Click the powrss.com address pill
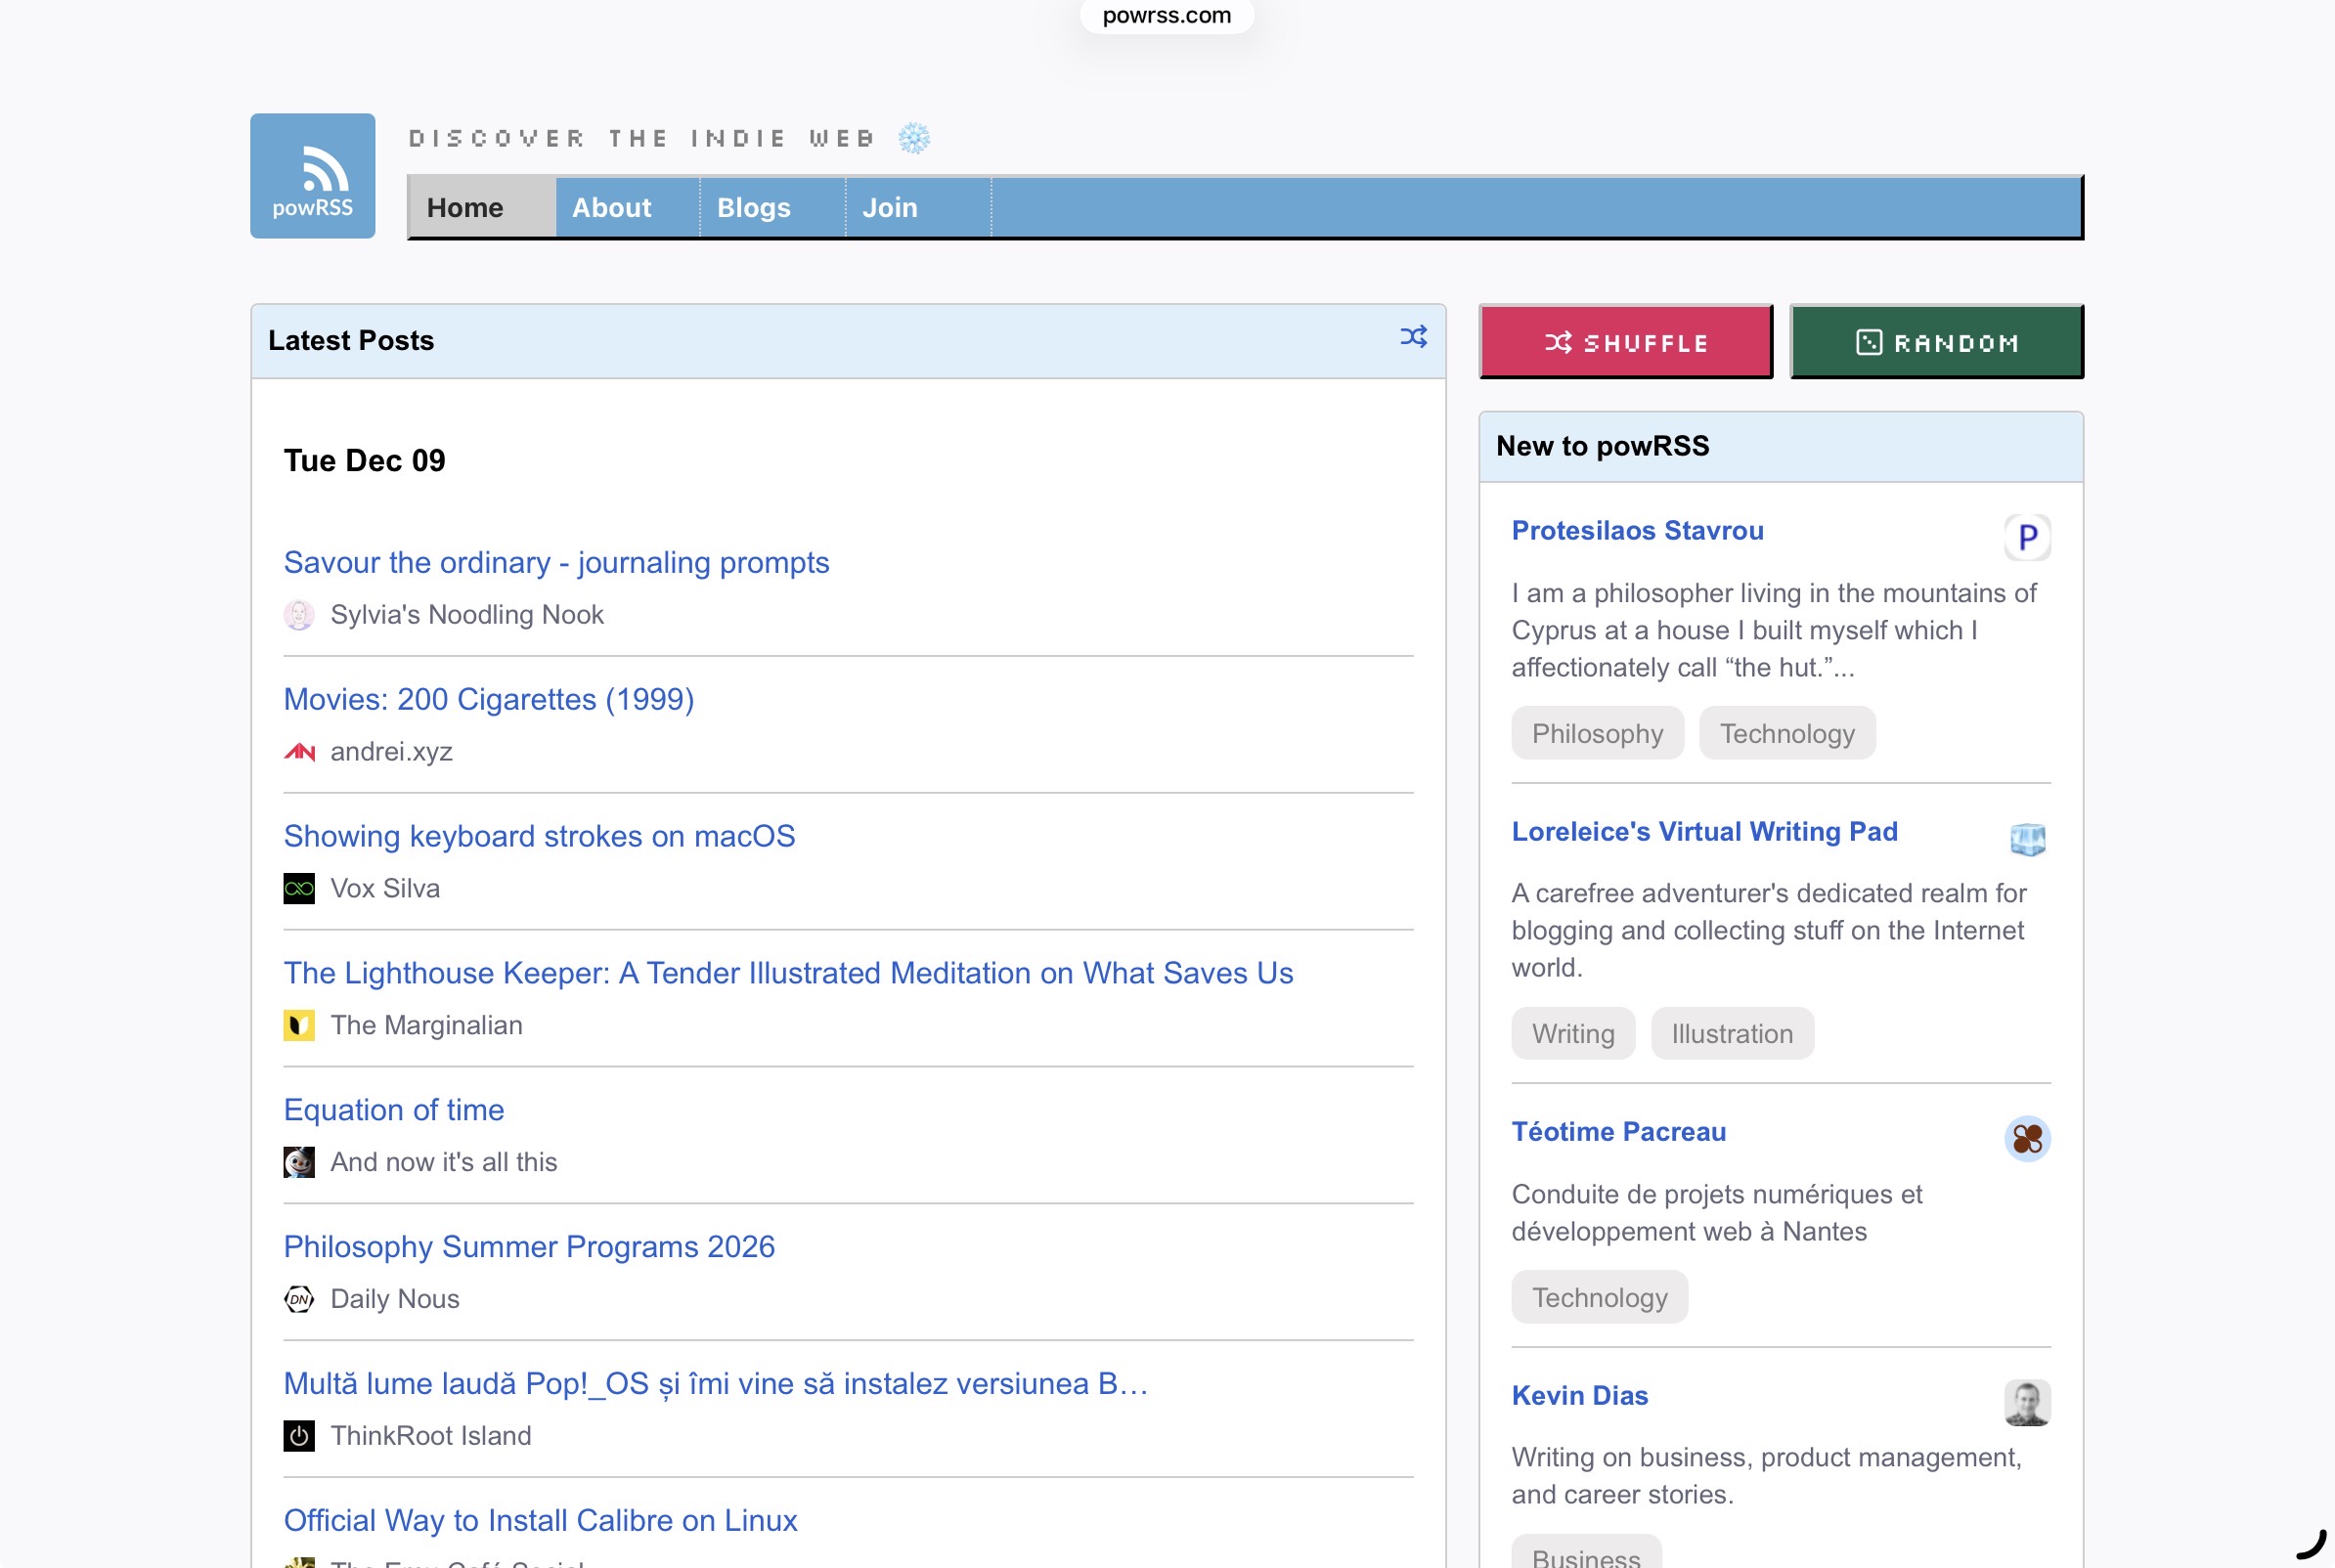 click(1166, 15)
